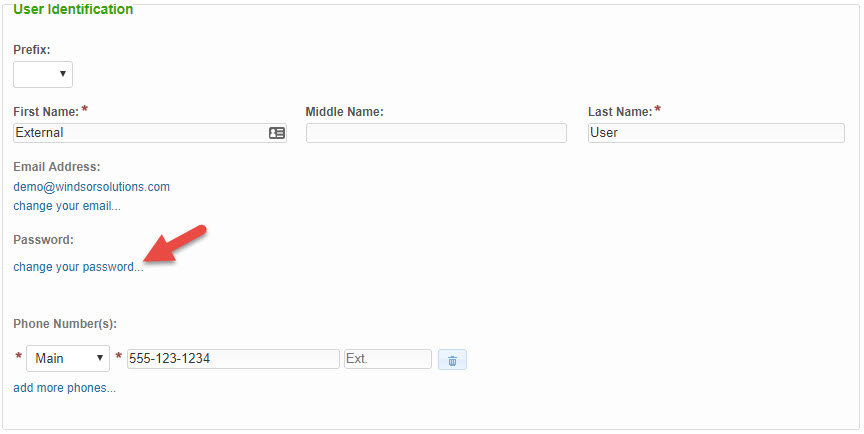The height and width of the screenshot is (434, 864).
Task: Click the change your email link
Action: (67, 206)
